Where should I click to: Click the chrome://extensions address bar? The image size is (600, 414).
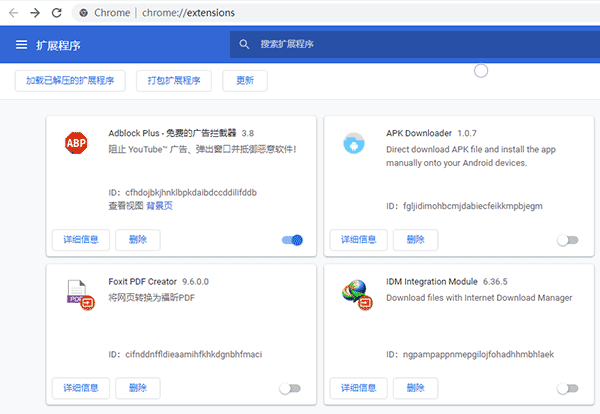[337, 13]
